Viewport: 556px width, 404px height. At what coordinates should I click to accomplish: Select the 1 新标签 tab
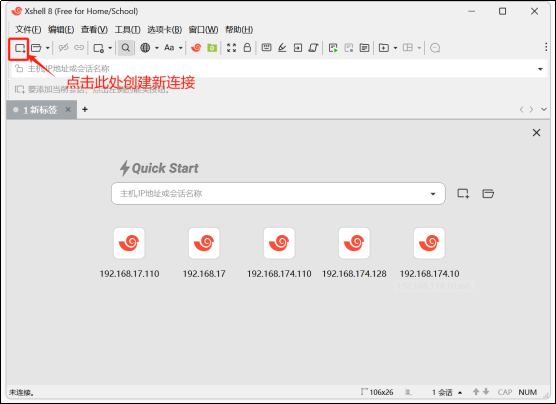(40, 110)
